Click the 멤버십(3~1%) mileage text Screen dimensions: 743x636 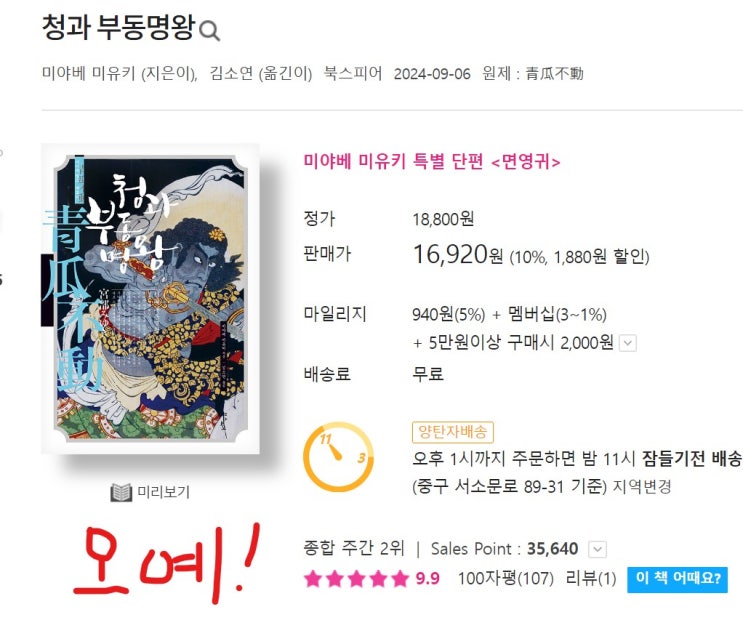pos(557,314)
